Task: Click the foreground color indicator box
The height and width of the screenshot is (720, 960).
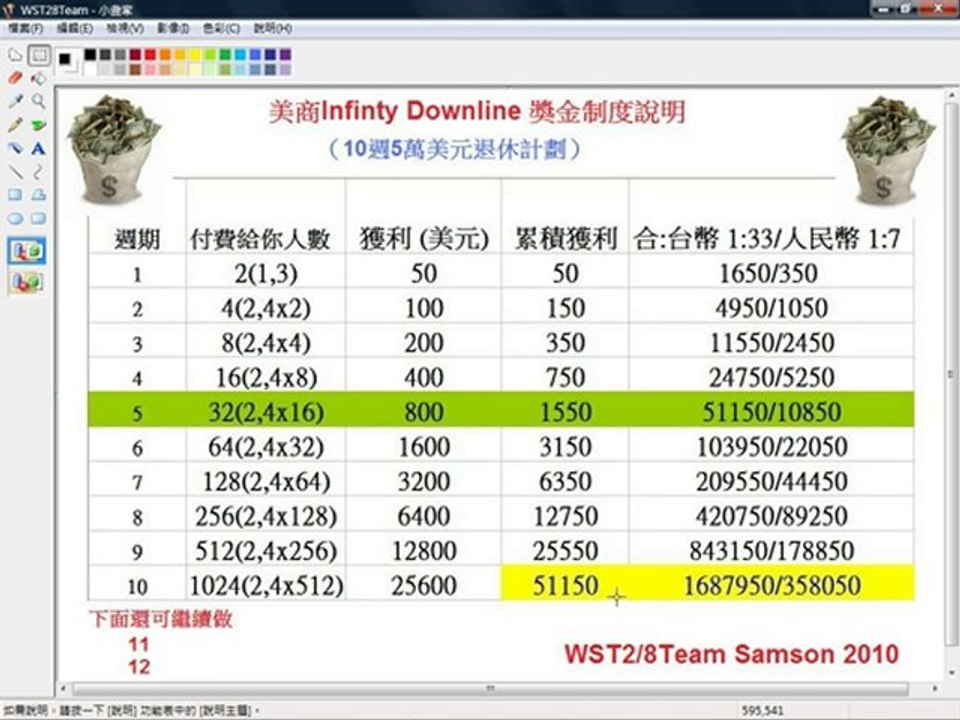Action: pyautogui.click(x=64, y=59)
